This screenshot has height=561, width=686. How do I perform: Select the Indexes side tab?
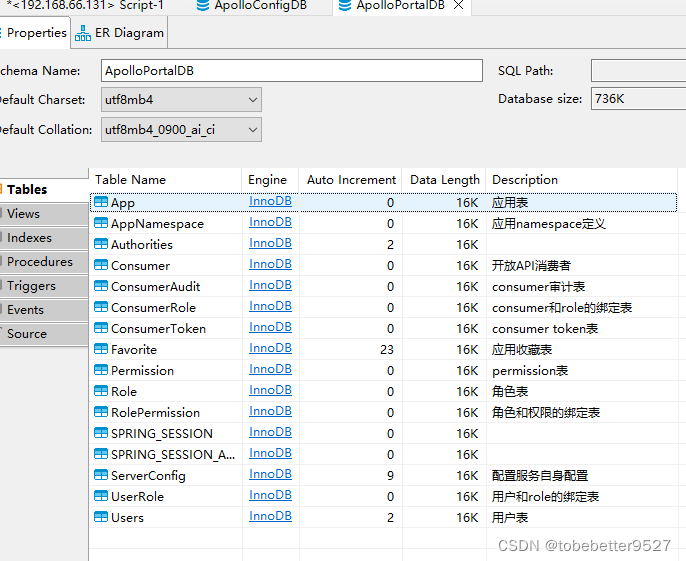pyautogui.click(x=44, y=238)
